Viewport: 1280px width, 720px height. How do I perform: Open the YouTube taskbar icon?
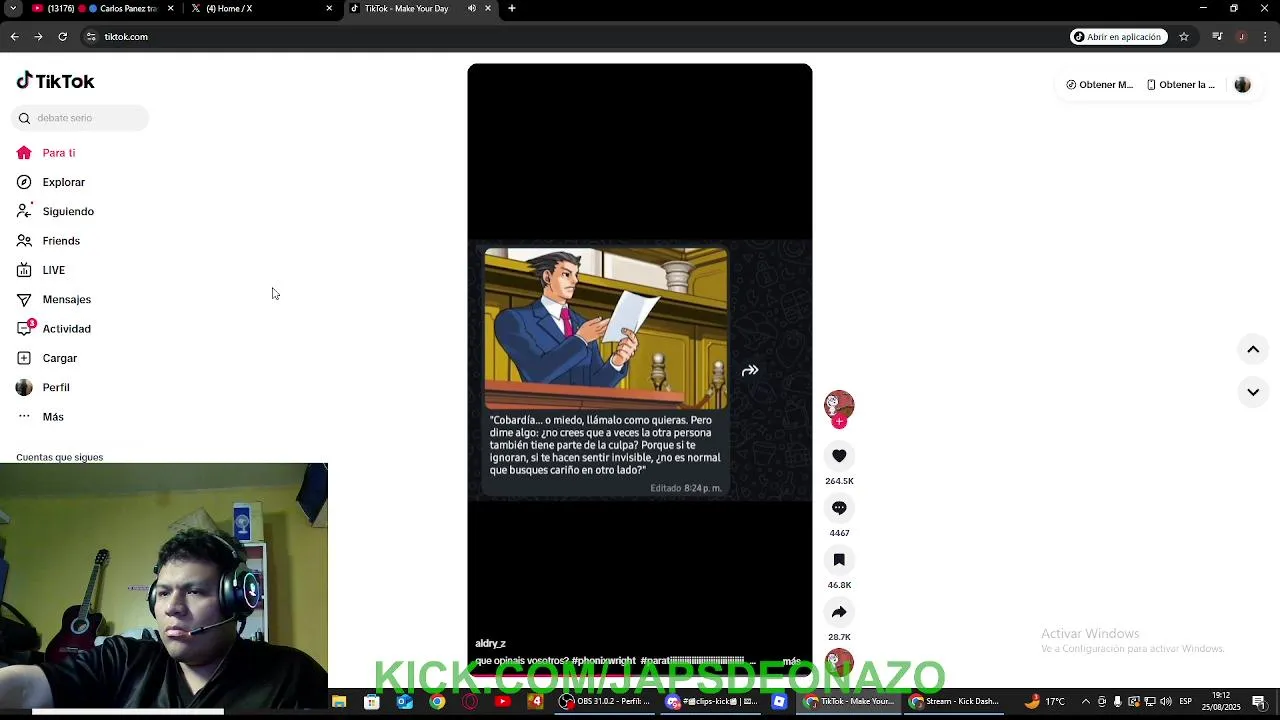pos(502,702)
